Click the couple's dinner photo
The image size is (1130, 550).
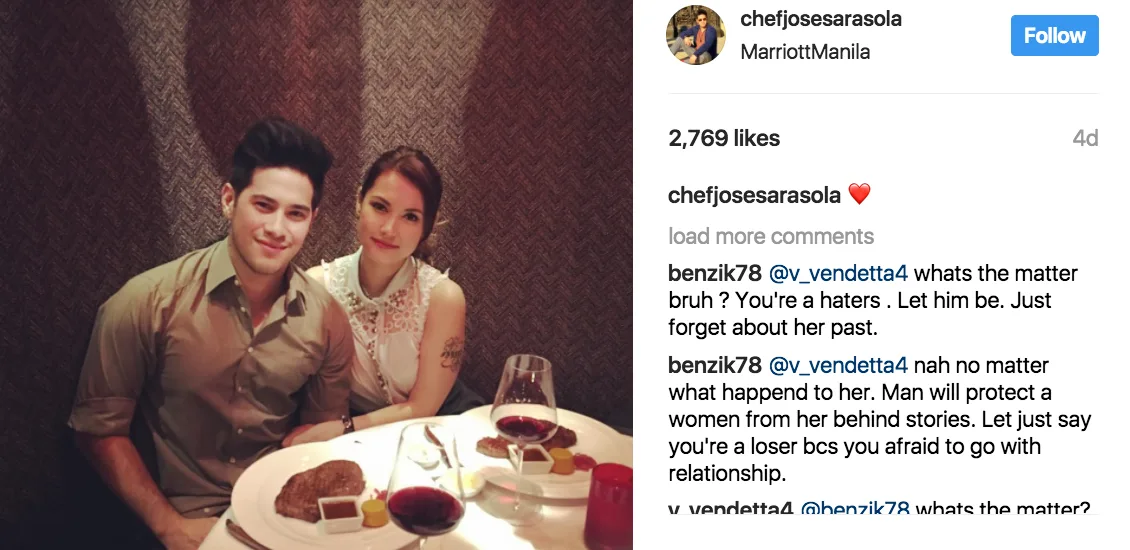pyautogui.click(x=316, y=275)
